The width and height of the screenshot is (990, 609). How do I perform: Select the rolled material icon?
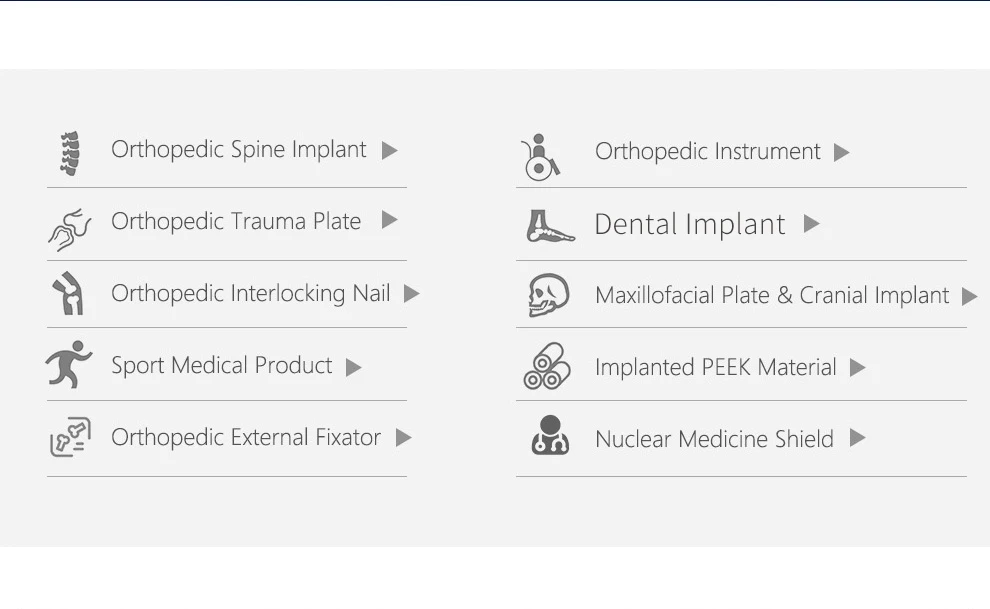[x=547, y=366]
